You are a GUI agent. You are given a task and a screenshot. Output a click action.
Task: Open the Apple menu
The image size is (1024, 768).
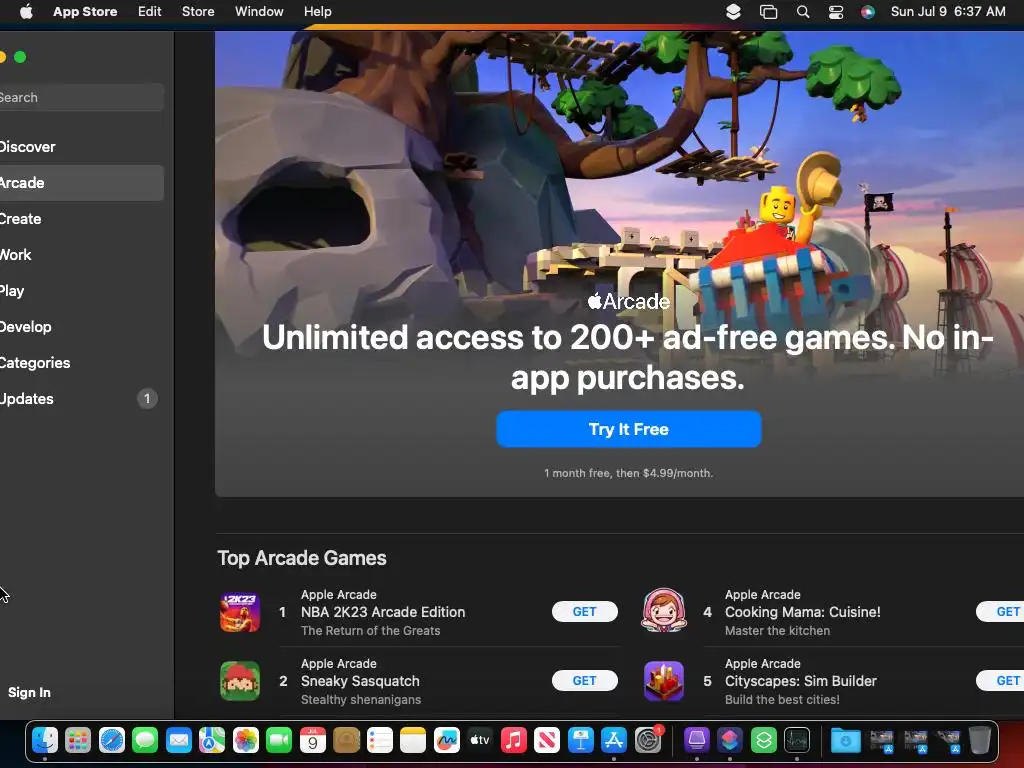click(x=26, y=12)
